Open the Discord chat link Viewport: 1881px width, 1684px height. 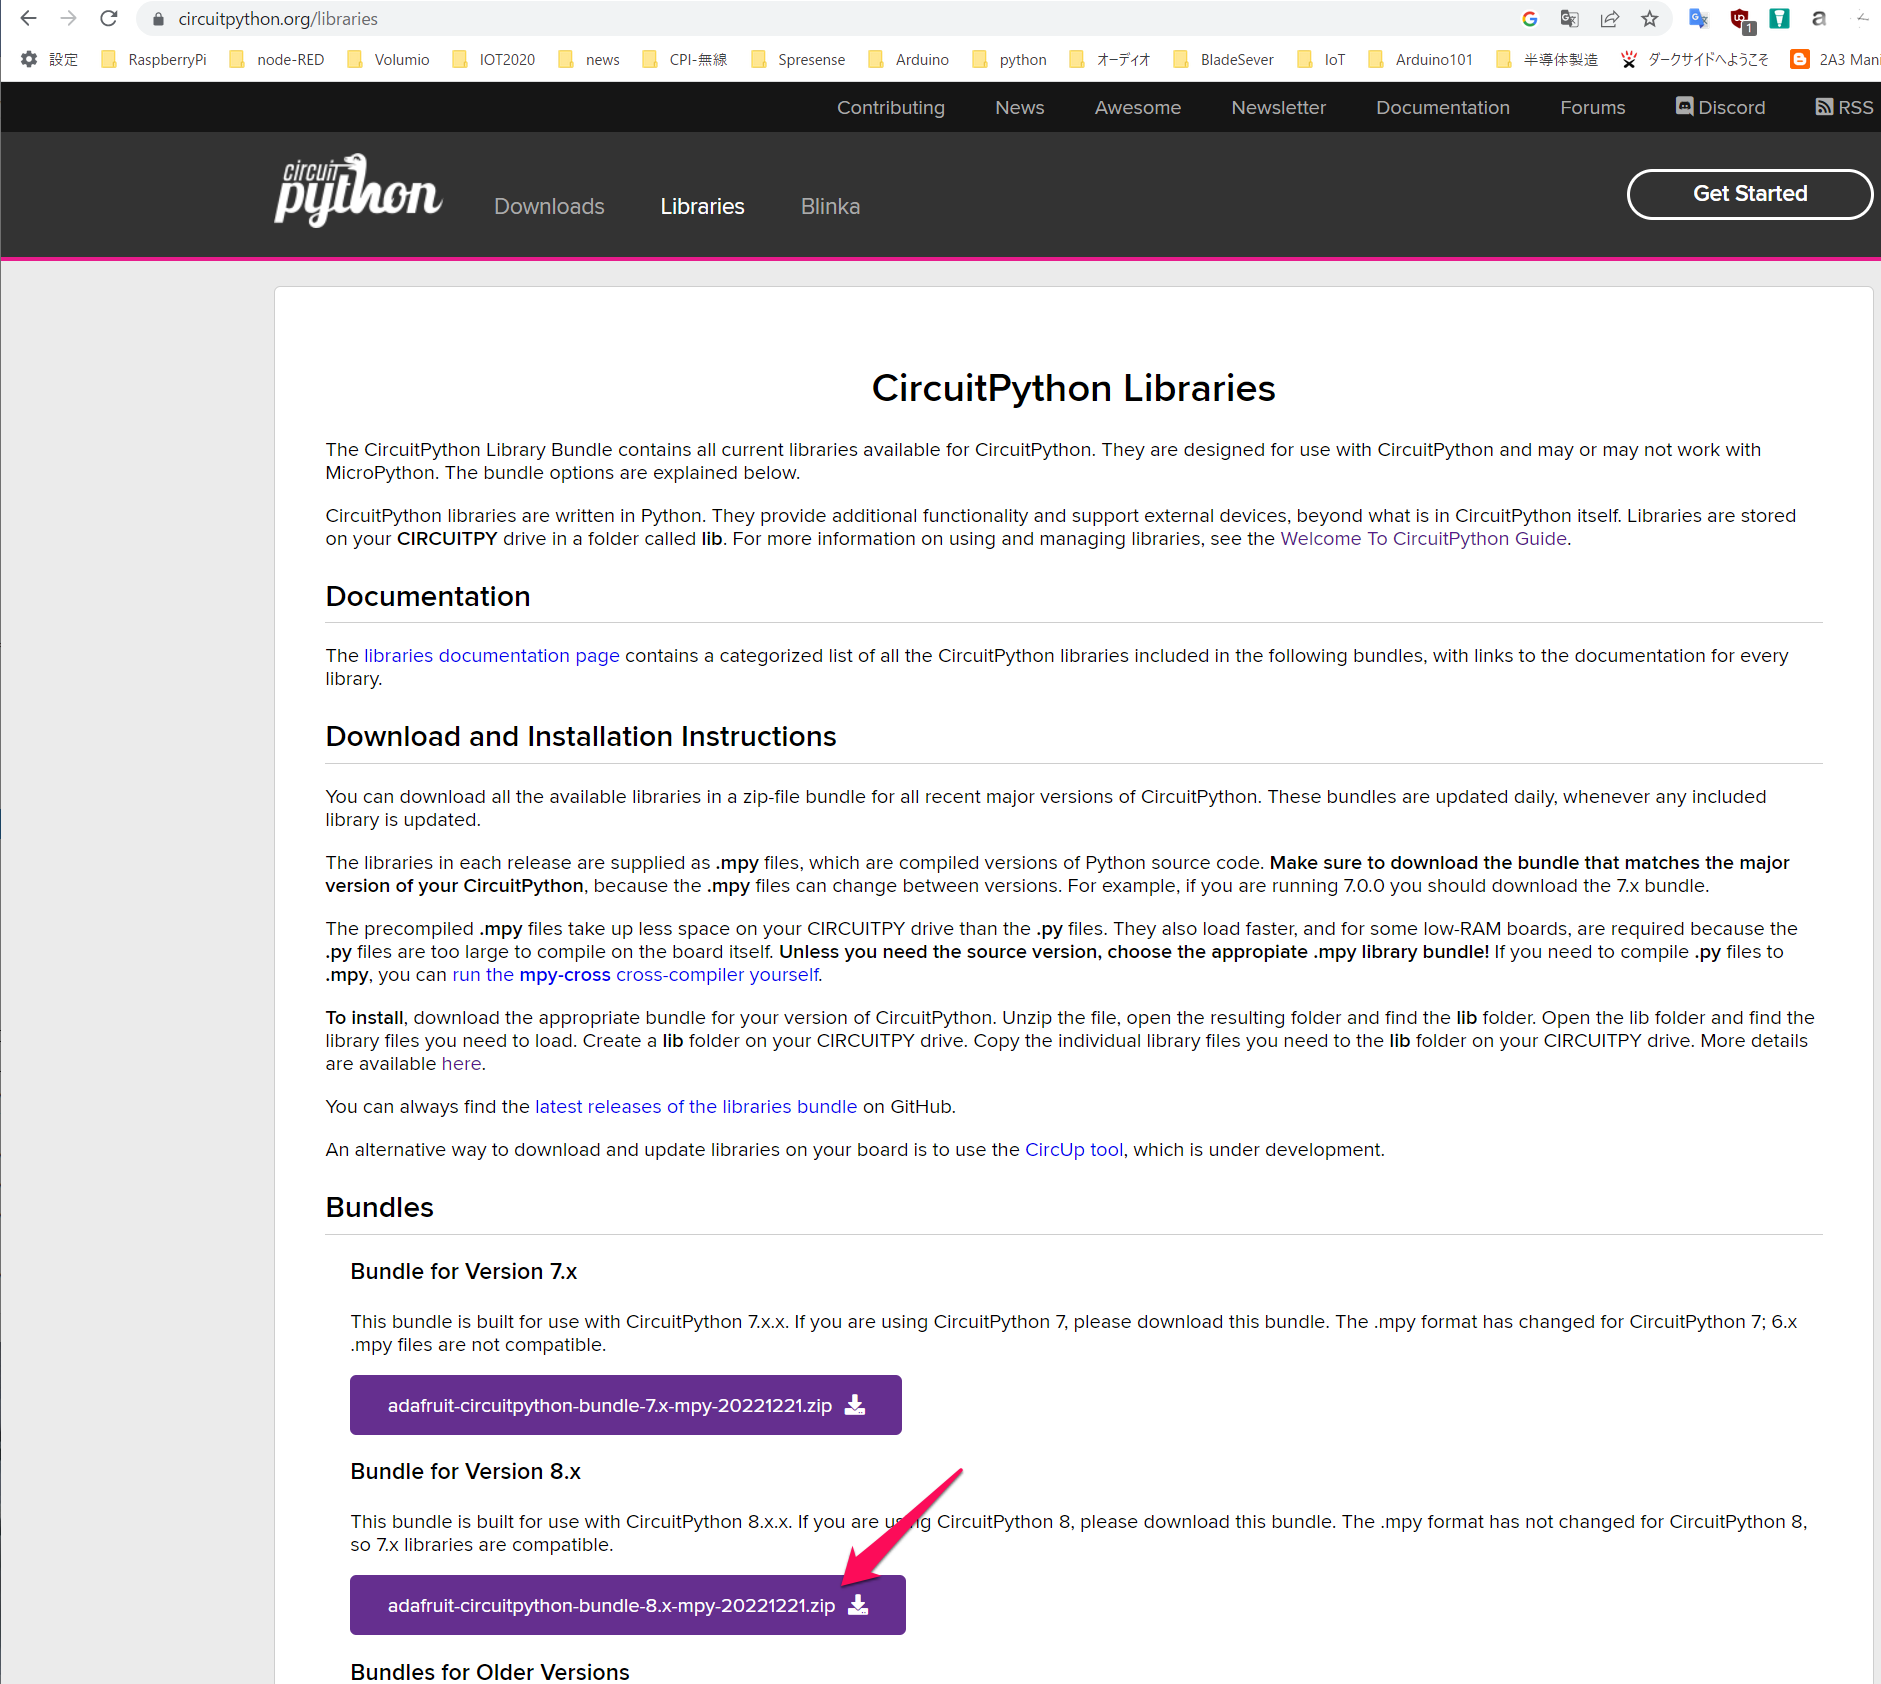click(x=1720, y=107)
